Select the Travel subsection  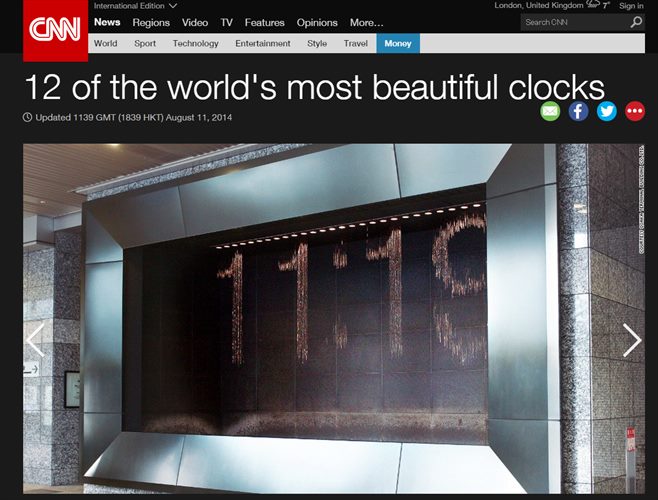(355, 43)
